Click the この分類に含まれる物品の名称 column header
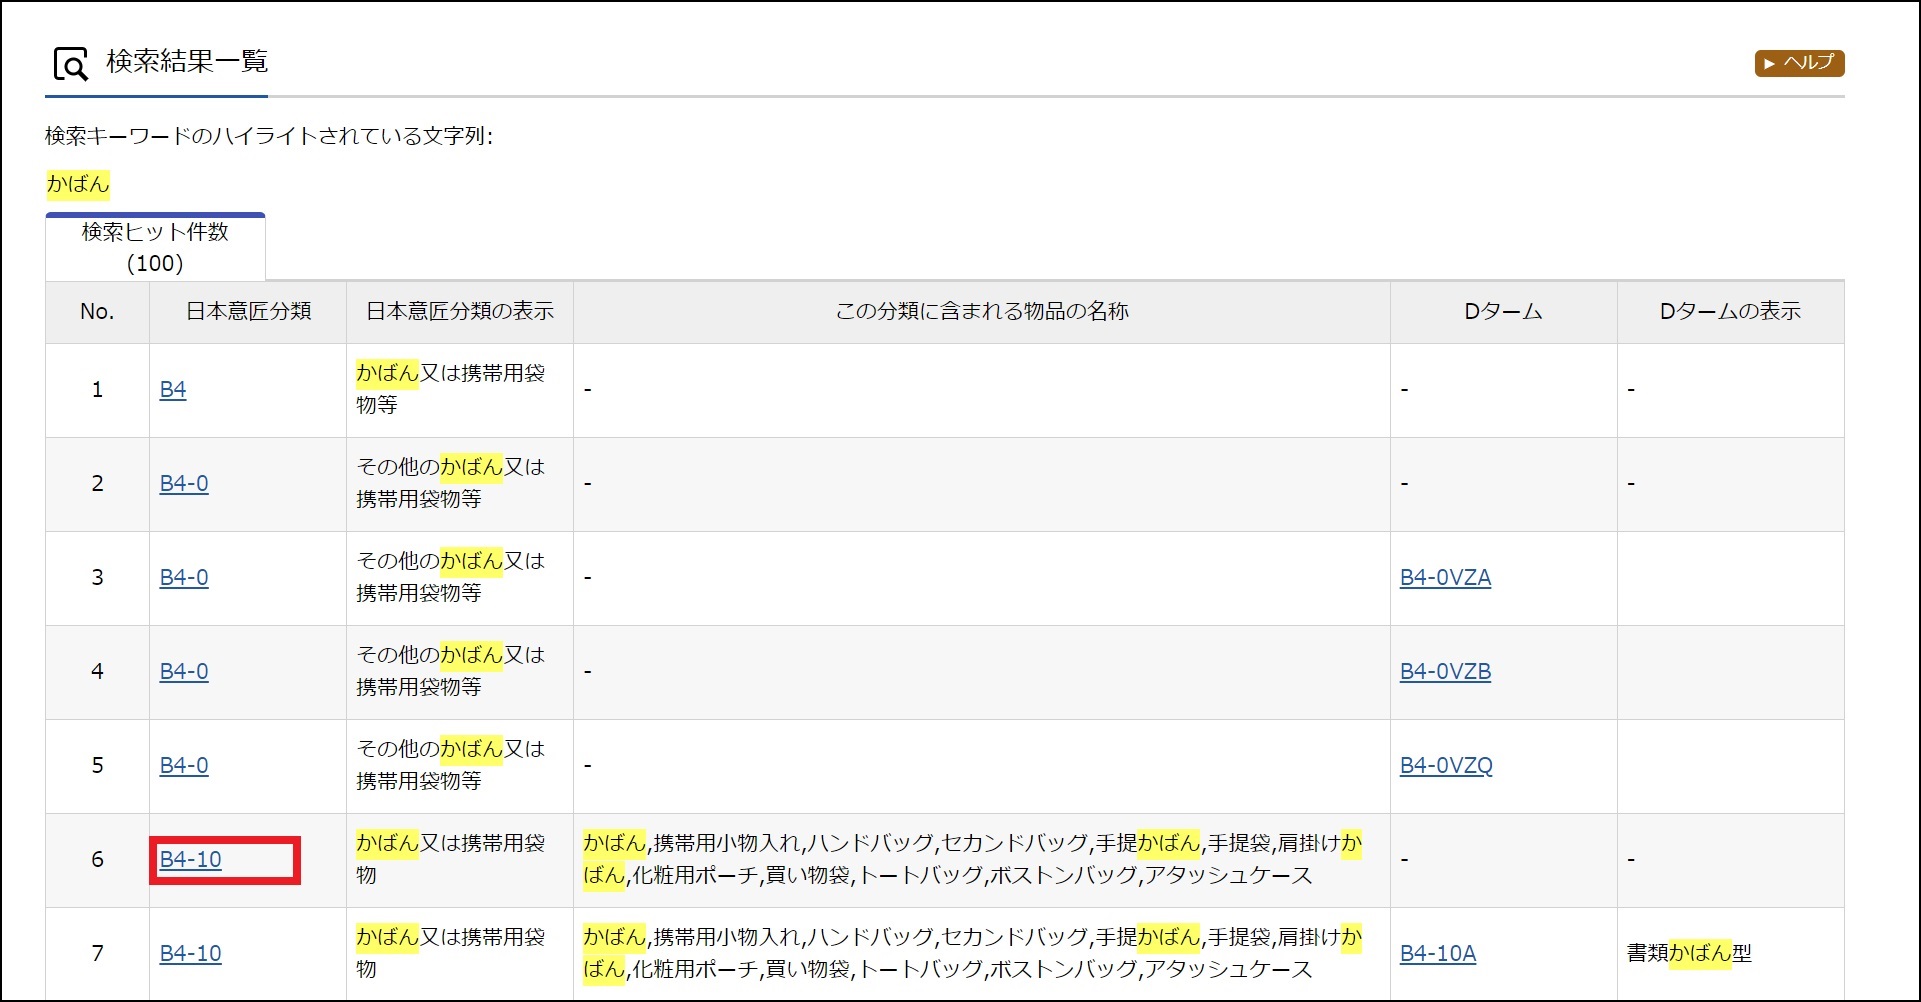 point(981,312)
